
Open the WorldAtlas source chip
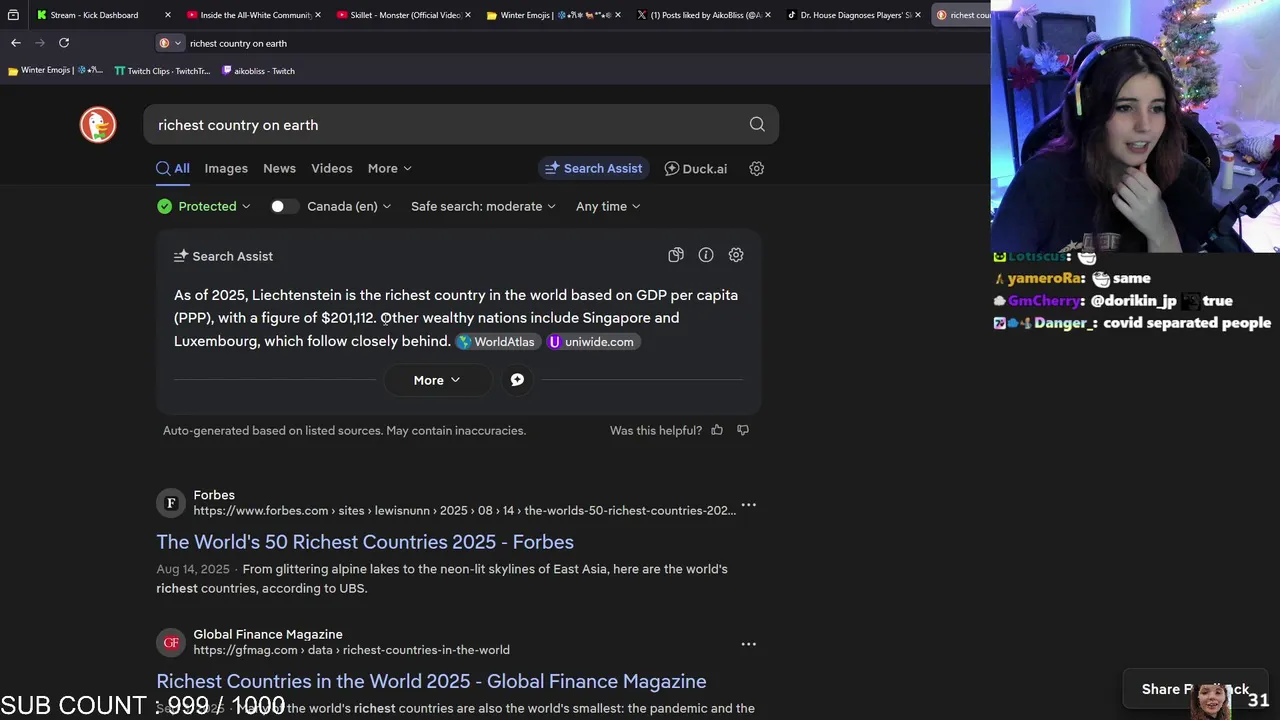tap(498, 342)
